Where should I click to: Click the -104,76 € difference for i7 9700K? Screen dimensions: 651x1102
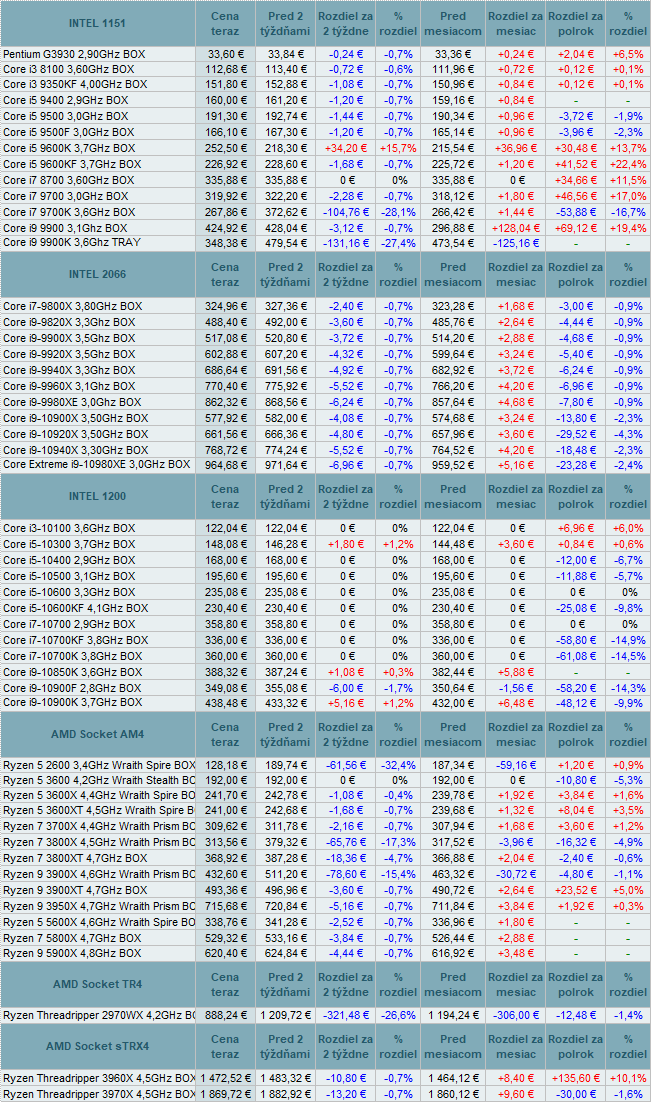point(345,212)
